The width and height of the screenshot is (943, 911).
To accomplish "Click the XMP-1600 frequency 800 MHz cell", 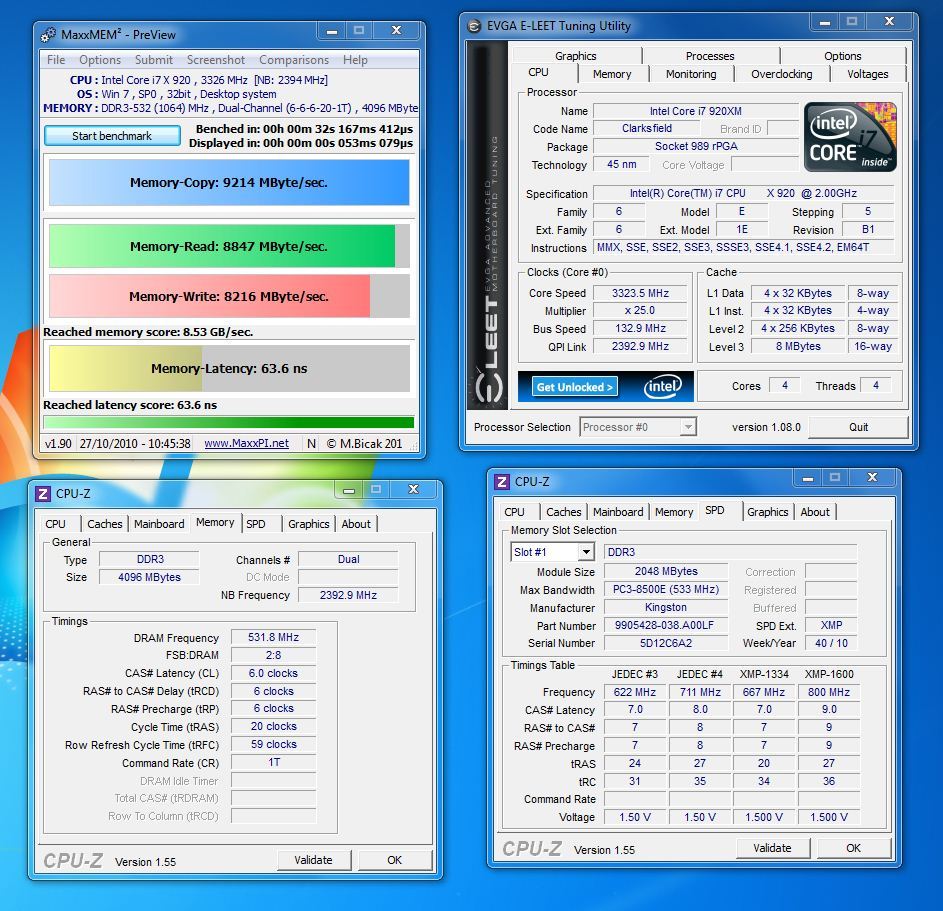I will coord(829,692).
